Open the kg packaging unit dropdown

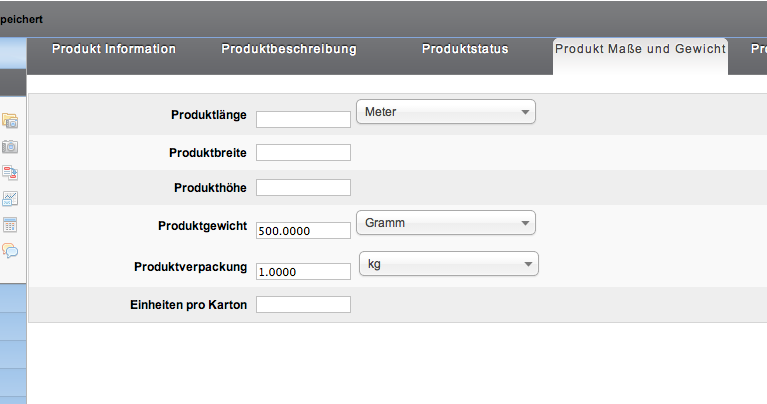coord(448,264)
